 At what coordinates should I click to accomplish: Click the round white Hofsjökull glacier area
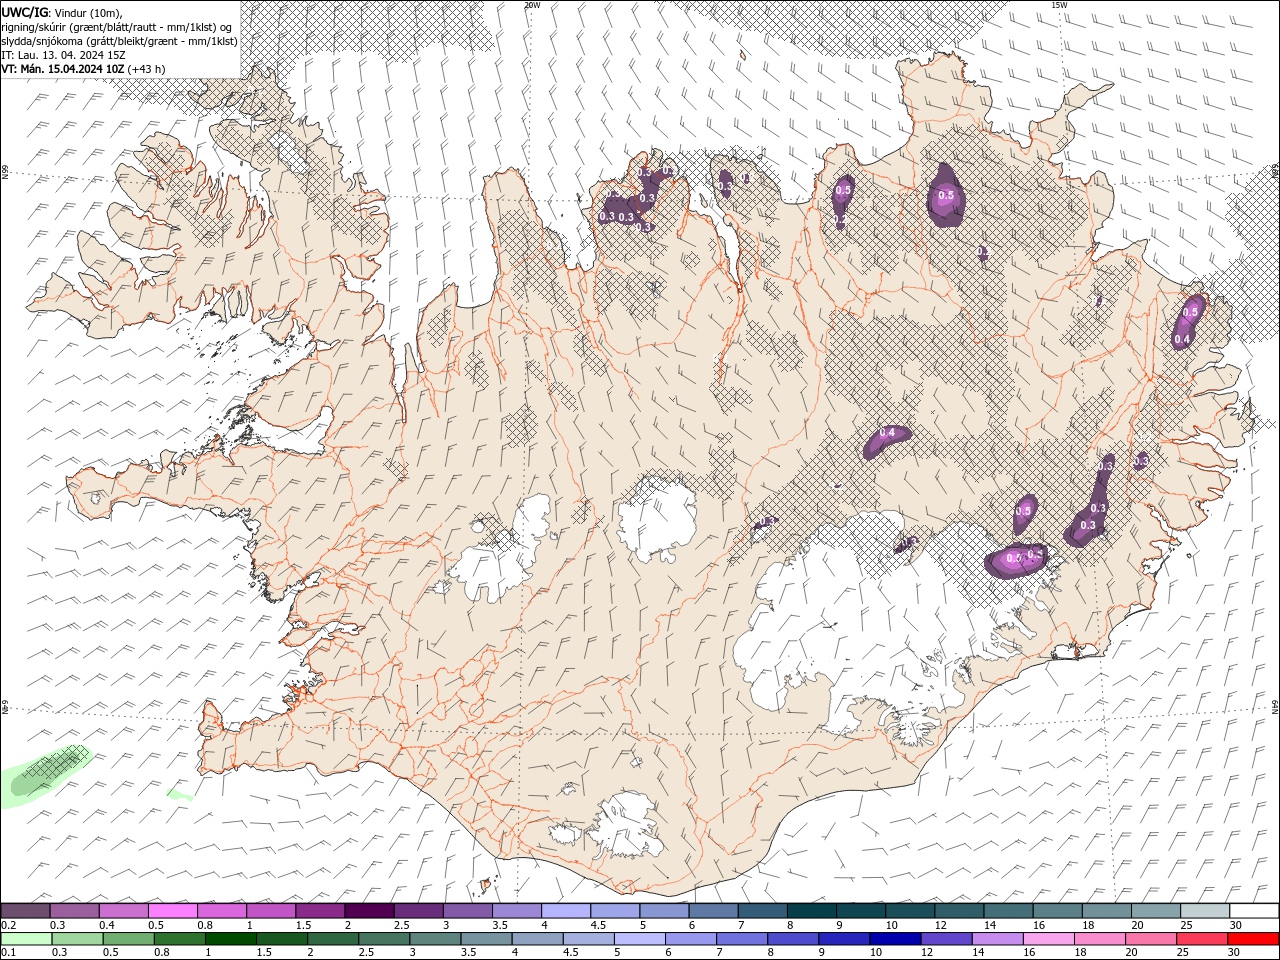(x=656, y=518)
